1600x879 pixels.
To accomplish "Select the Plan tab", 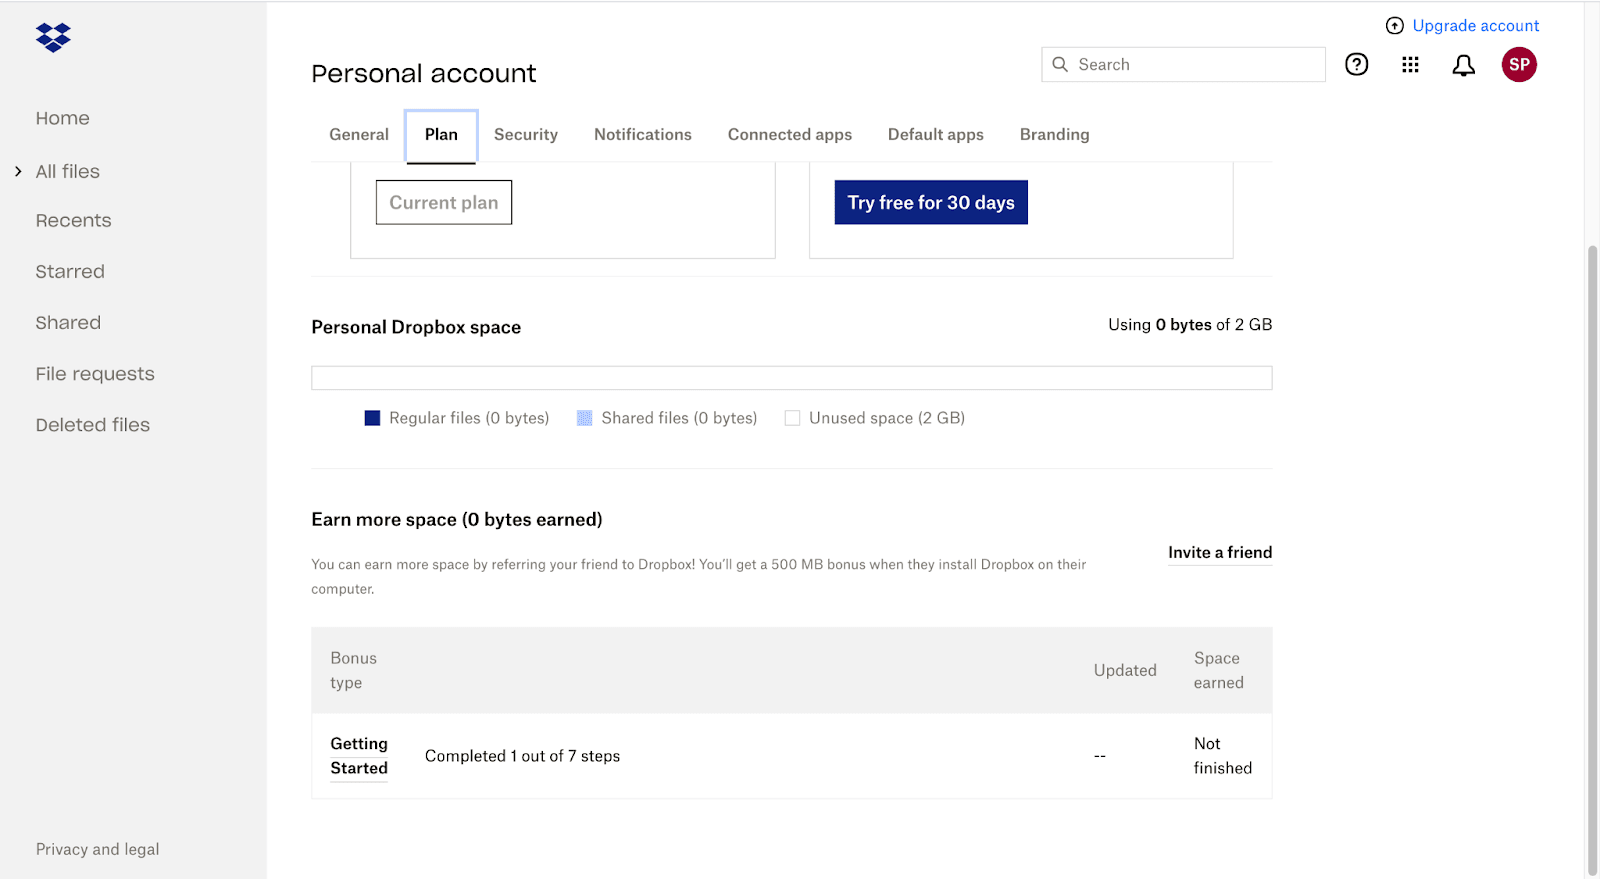I will point(441,135).
